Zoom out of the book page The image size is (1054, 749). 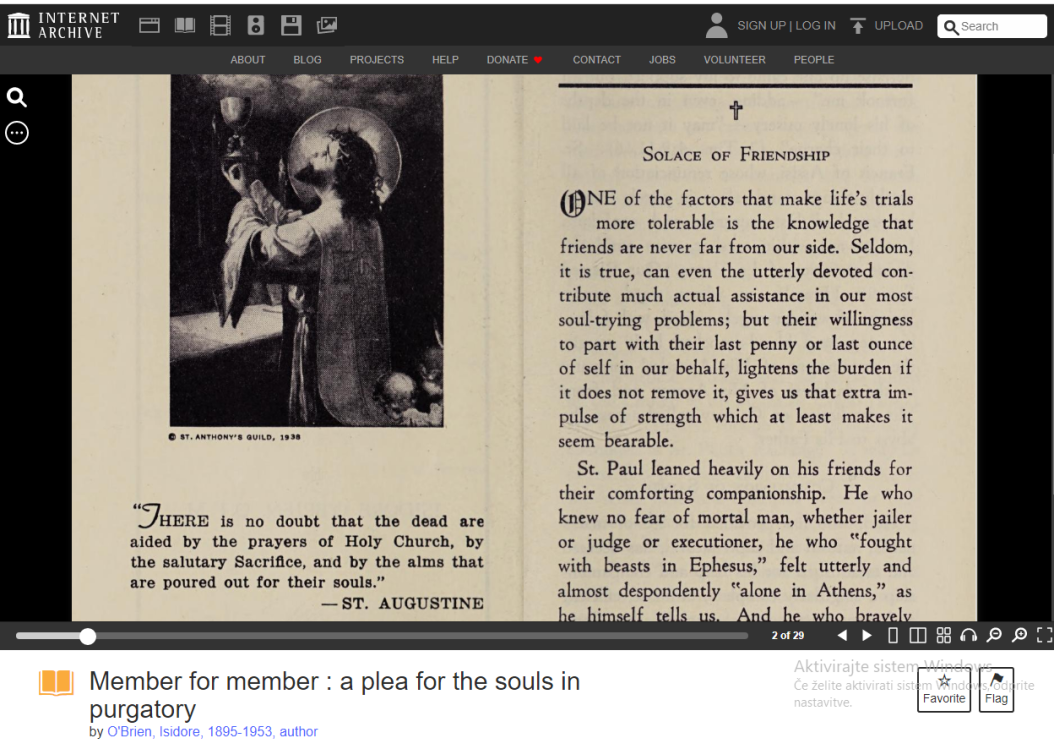(994, 635)
